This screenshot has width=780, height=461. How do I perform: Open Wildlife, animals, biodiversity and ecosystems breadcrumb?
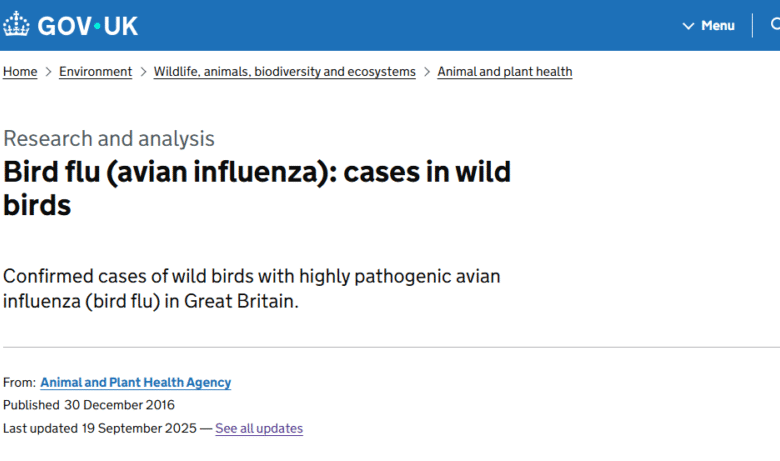pyautogui.click(x=284, y=72)
